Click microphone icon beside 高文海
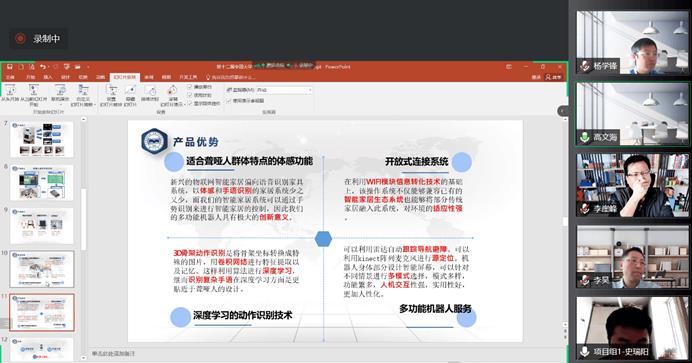This screenshot has width=692, height=363. point(585,137)
